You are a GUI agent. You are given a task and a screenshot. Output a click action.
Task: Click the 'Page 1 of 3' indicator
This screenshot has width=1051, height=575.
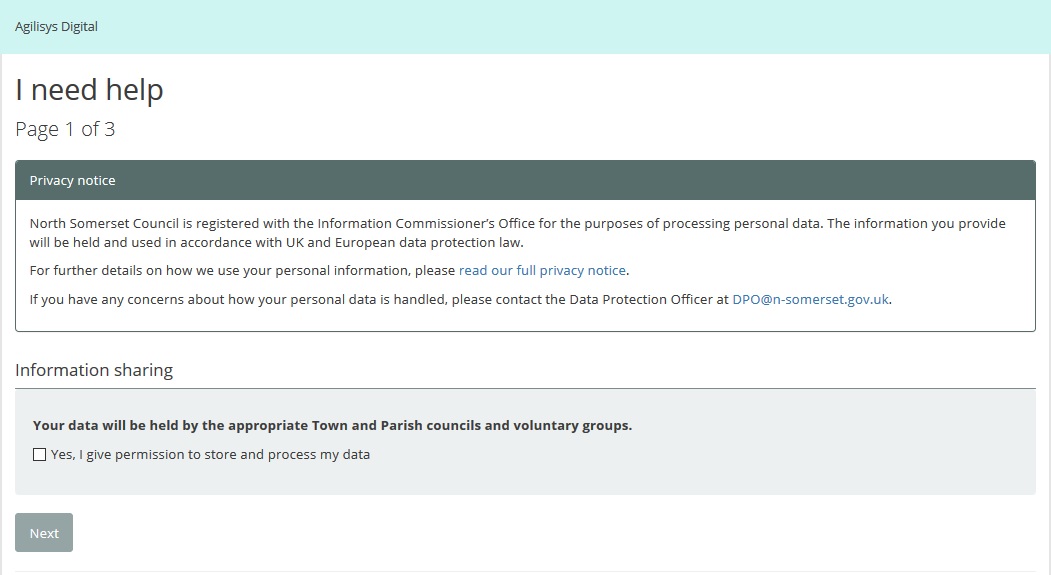point(65,129)
